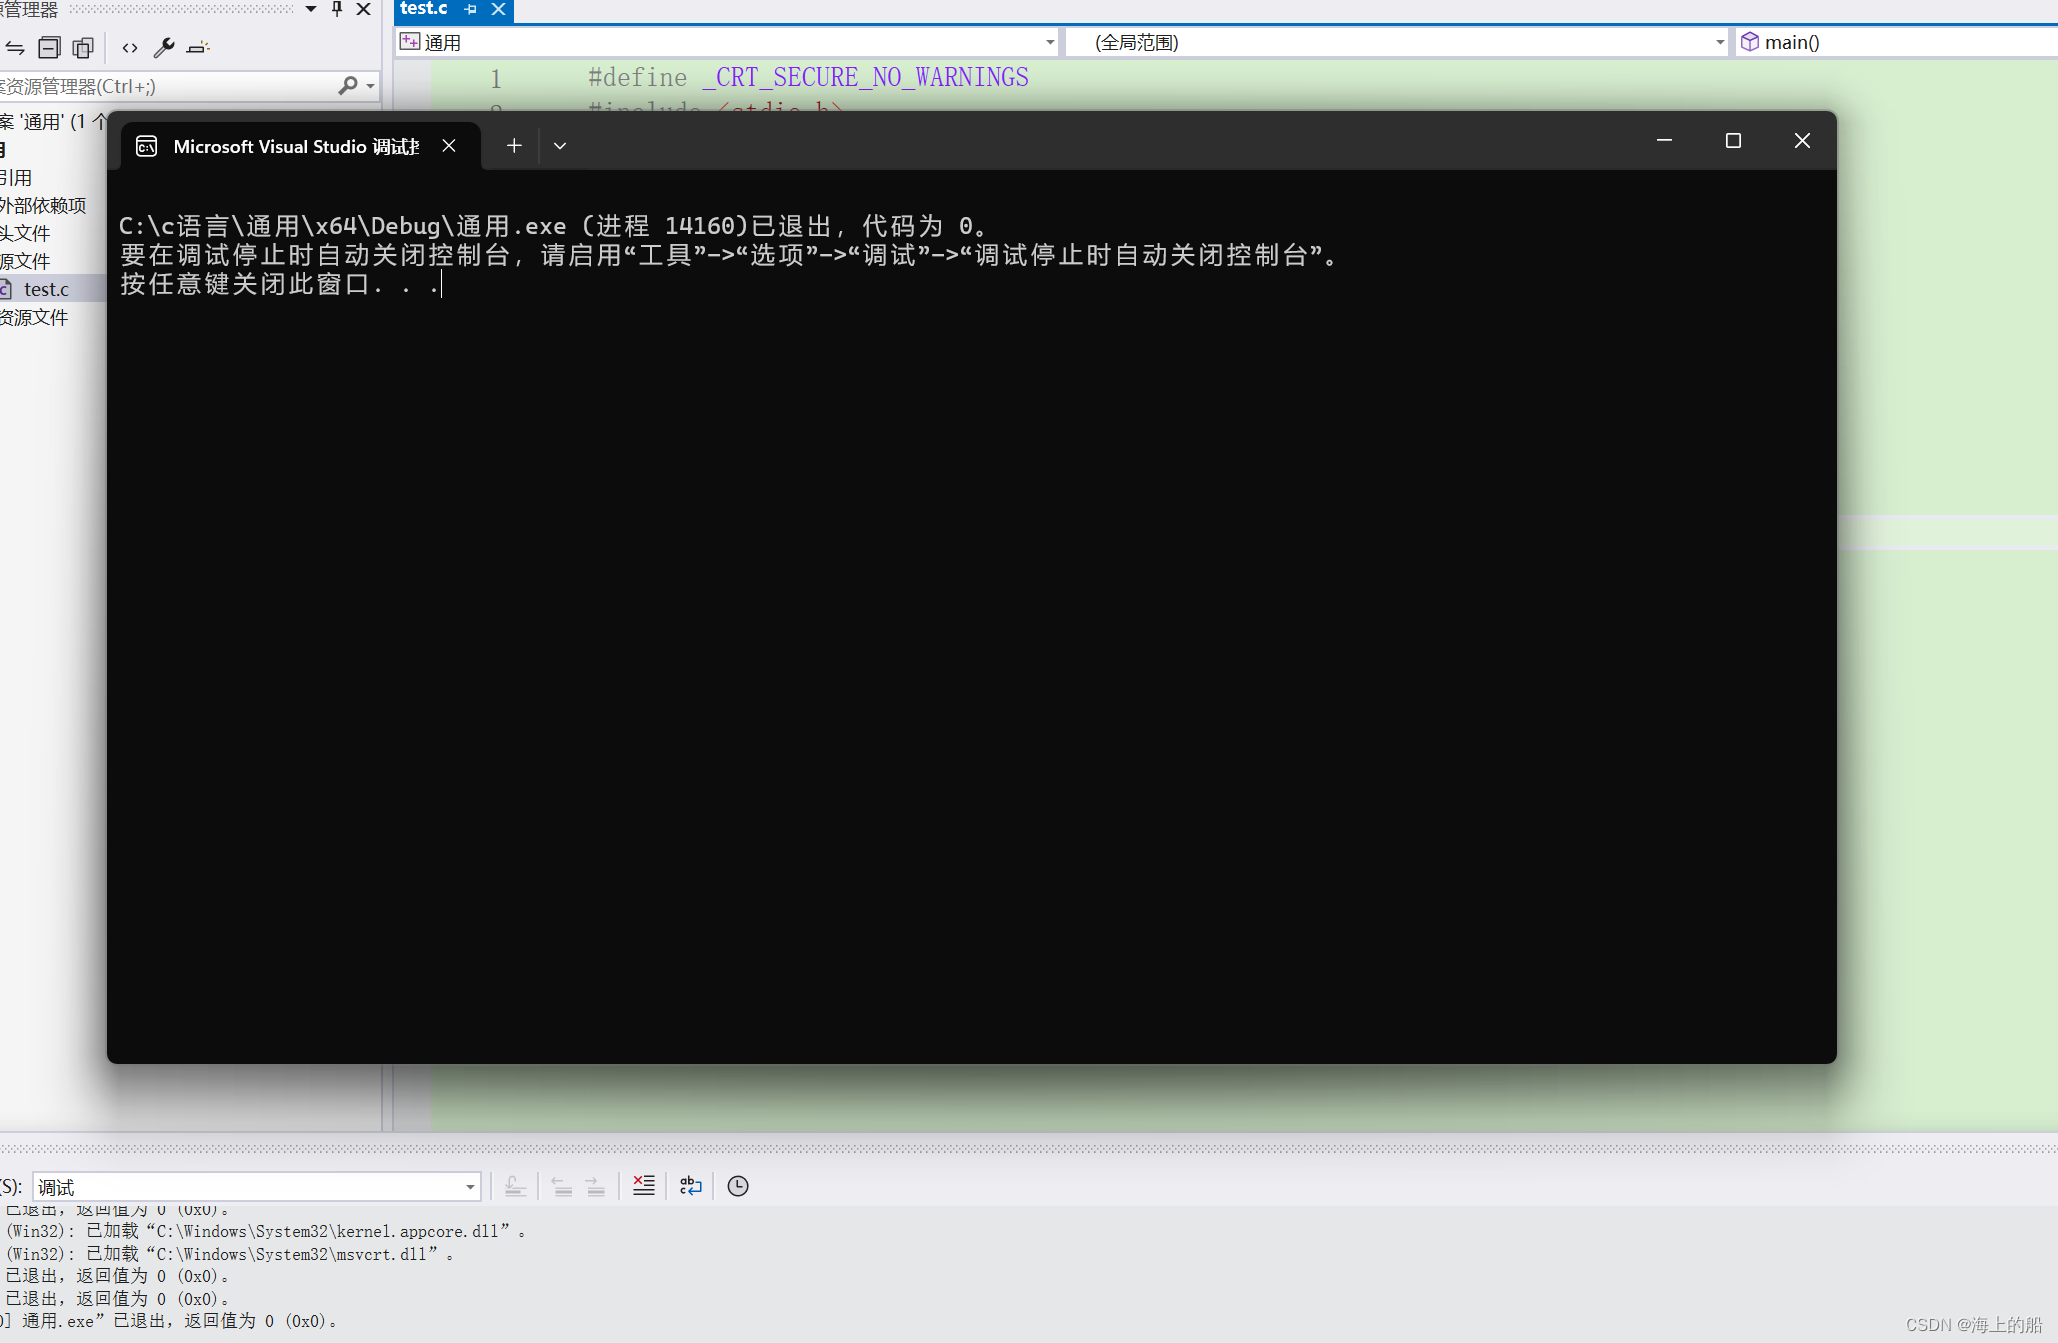The image size is (2058, 1343).
Task: Toggle pin on Solution Explorer panel
Action: click(337, 9)
